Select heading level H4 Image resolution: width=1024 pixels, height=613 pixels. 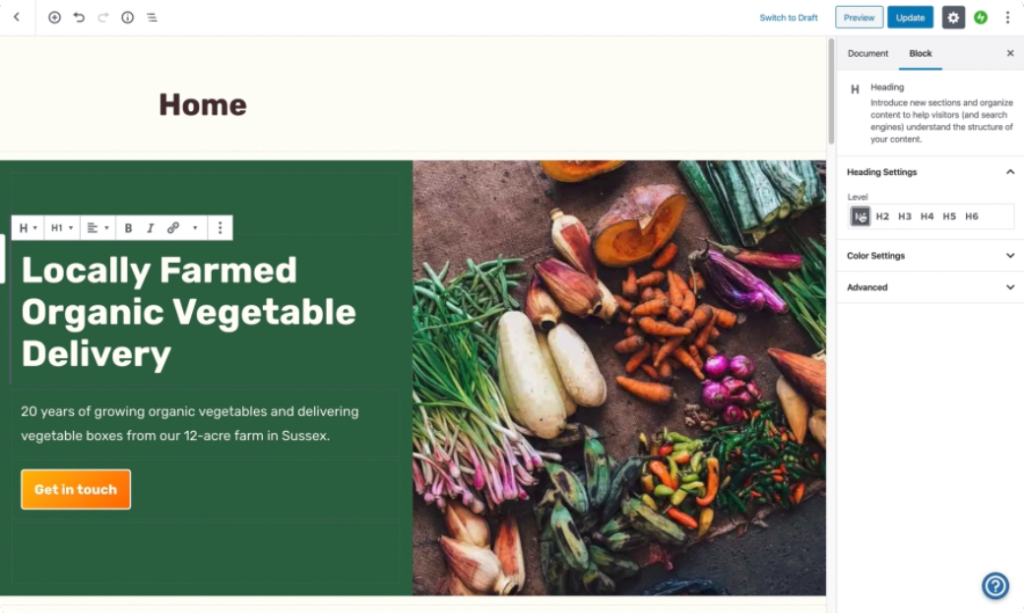(927, 216)
